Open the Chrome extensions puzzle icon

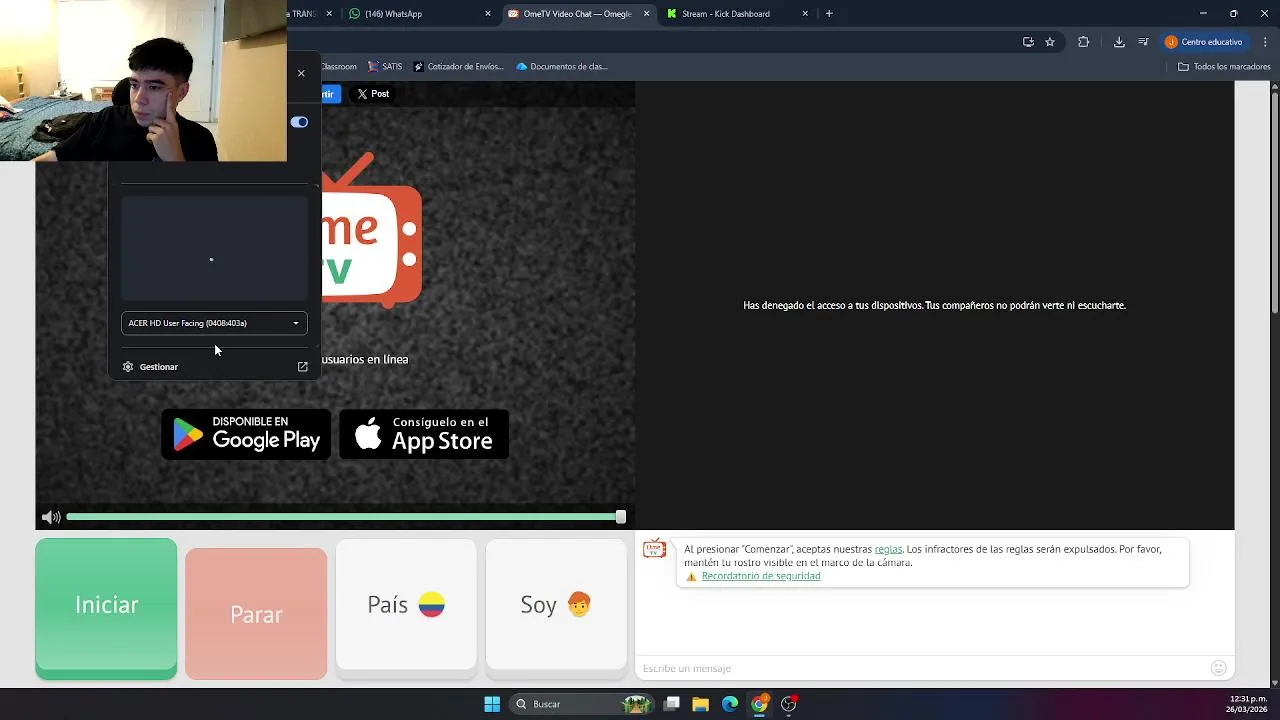1083,42
